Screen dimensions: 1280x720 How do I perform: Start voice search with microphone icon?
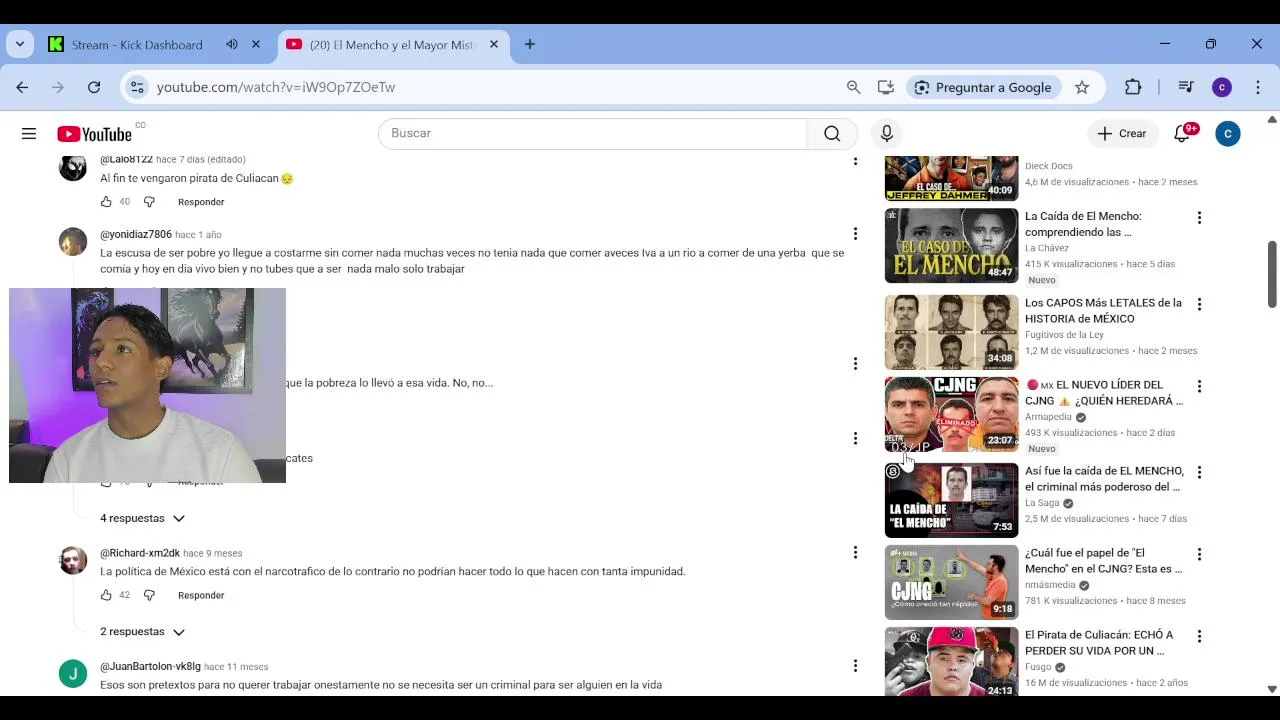click(886, 133)
